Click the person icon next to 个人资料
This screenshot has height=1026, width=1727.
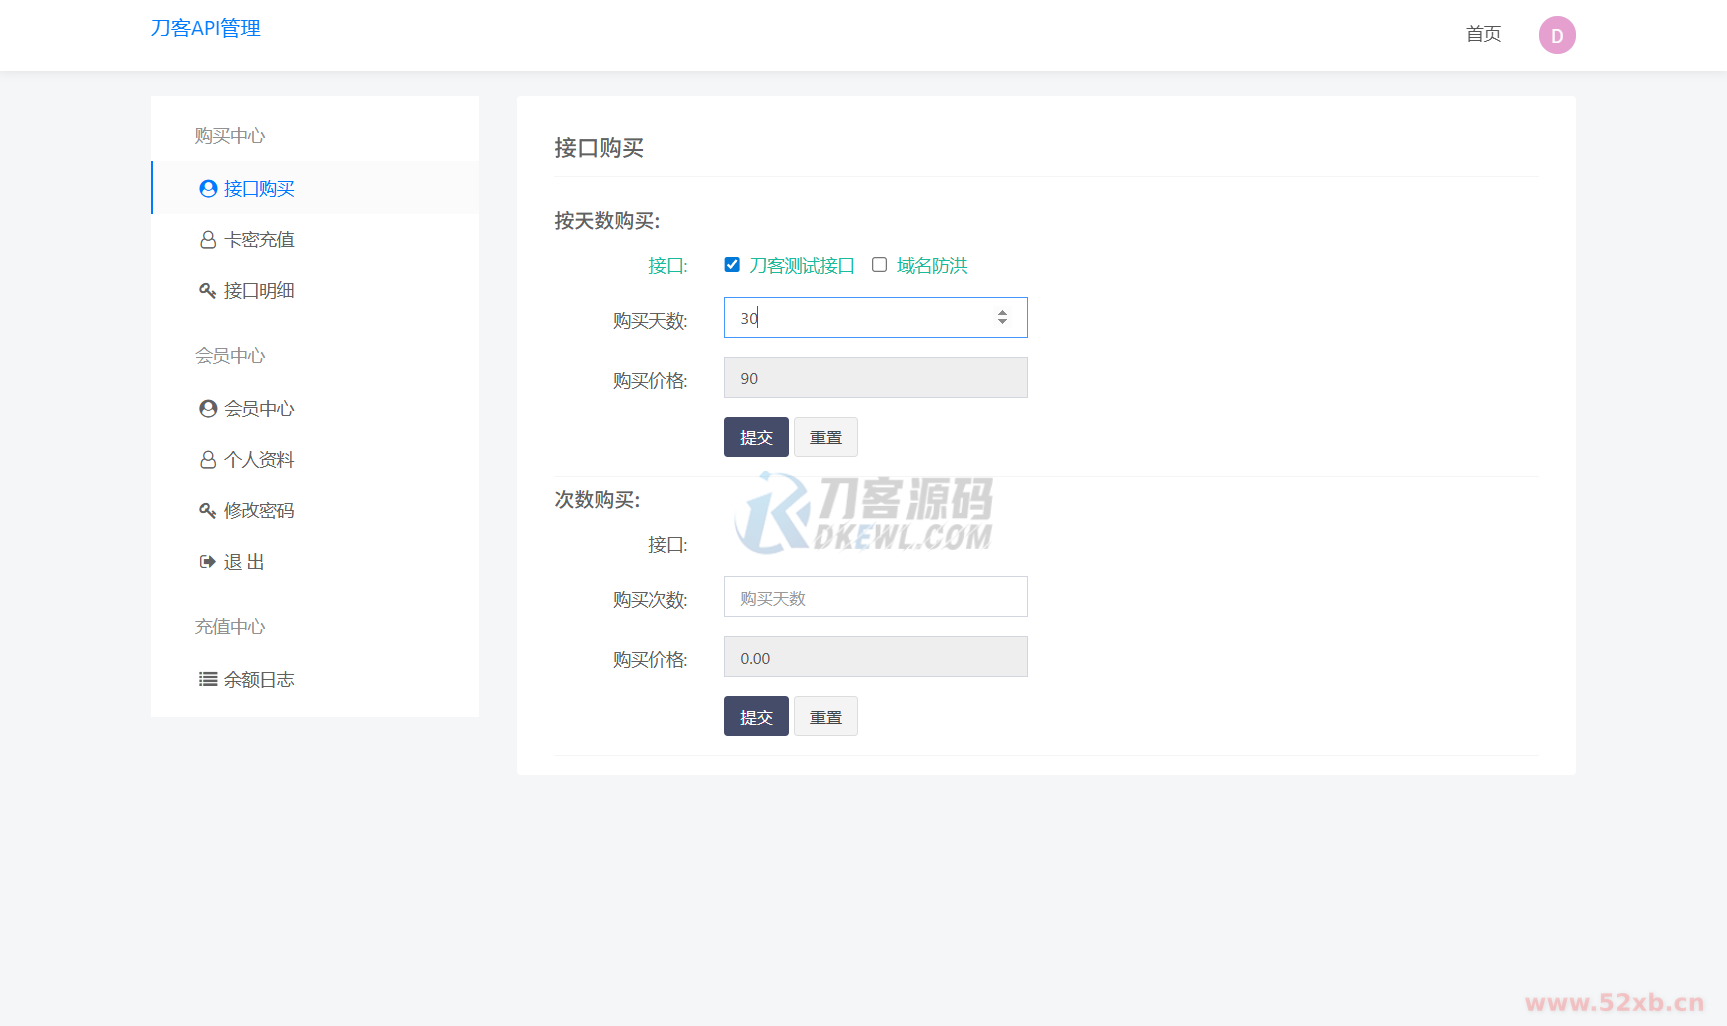pyautogui.click(x=208, y=460)
